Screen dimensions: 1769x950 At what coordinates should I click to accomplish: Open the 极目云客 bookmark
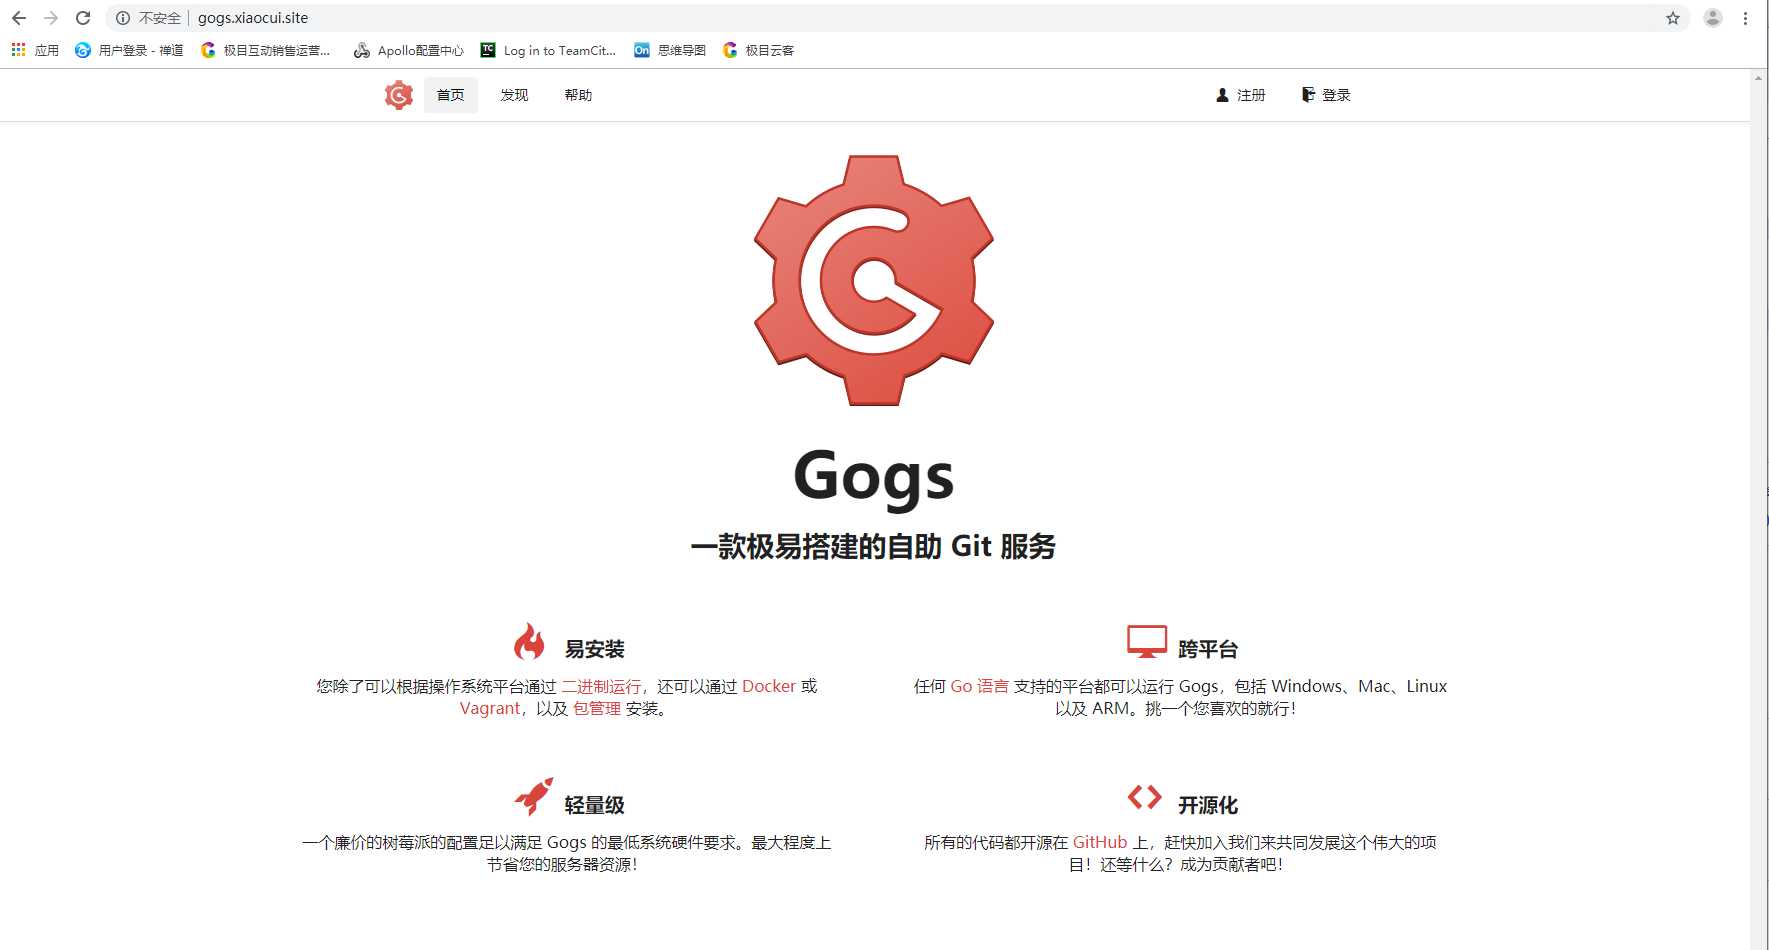758,50
